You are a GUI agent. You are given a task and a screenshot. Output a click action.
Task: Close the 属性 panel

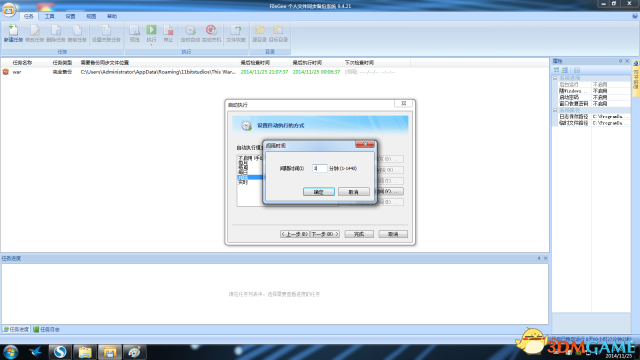coord(627,61)
